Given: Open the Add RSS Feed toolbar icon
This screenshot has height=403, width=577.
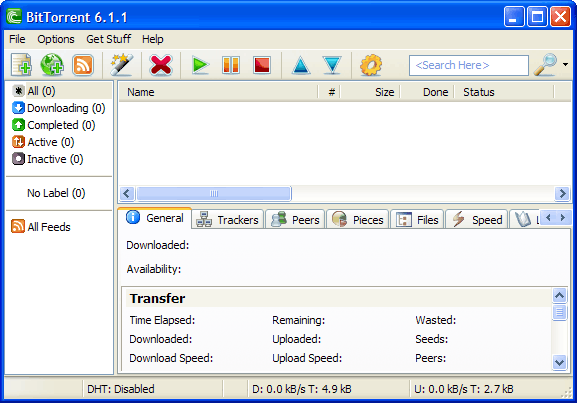Looking at the screenshot, I should point(83,65).
